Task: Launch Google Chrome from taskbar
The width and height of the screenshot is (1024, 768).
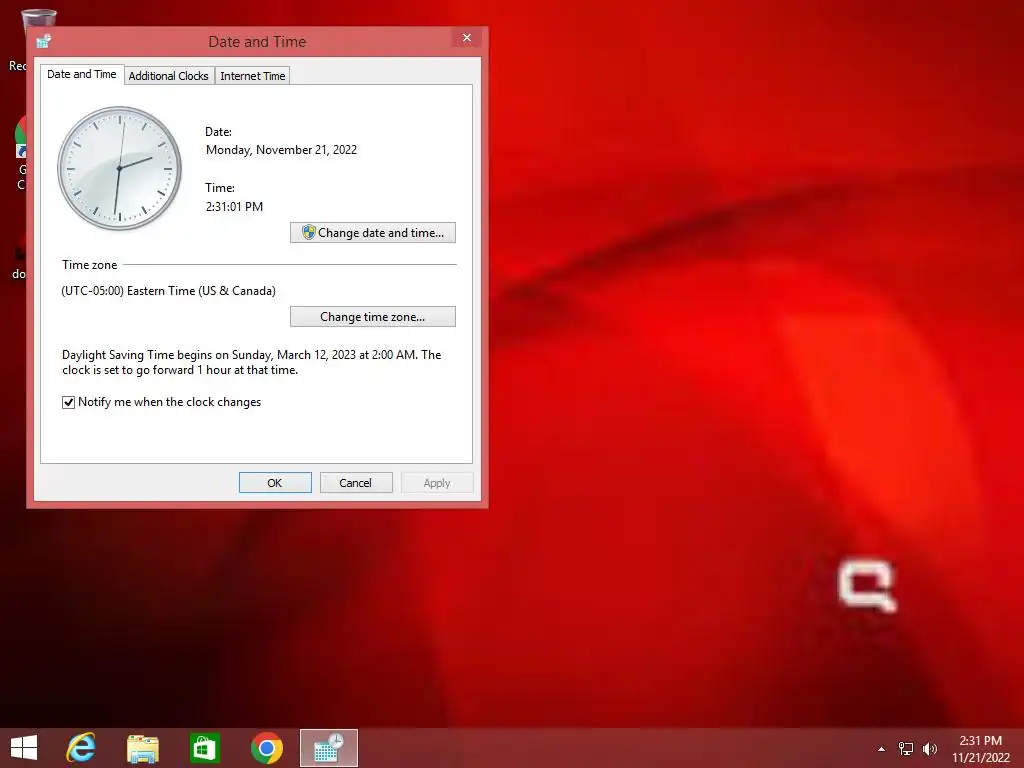Action: tap(266, 748)
